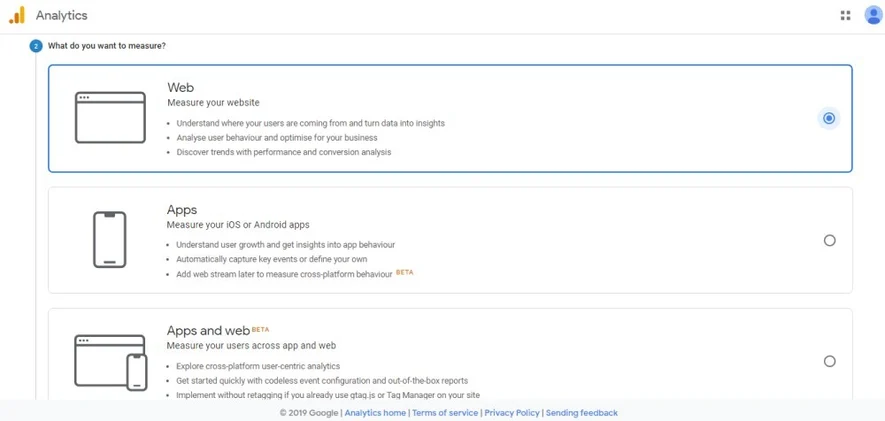Click 'Measure your iOS or Android apps' text
The width and height of the screenshot is (885, 421).
tap(238, 225)
